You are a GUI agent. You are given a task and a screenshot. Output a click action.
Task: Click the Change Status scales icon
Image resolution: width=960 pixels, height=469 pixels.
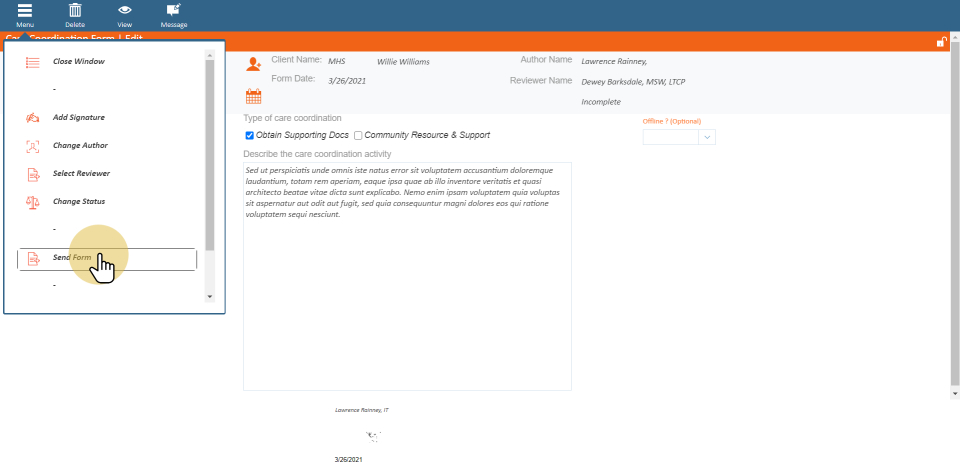pyautogui.click(x=32, y=202)
